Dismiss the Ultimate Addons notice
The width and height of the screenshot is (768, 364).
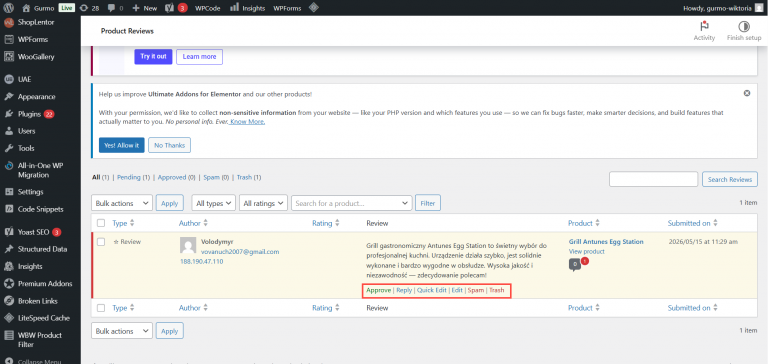(746, 93)
